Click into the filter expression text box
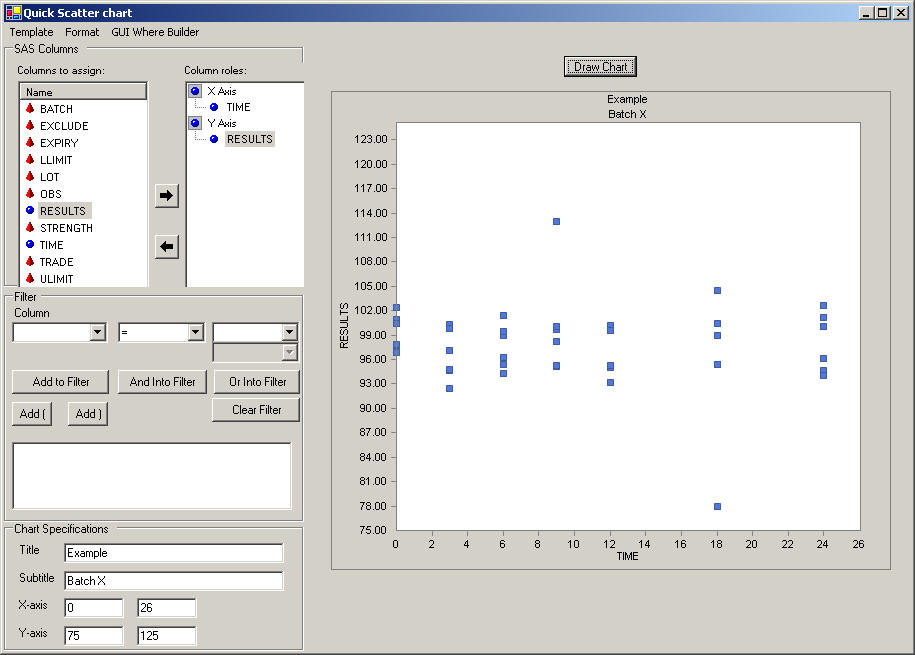Screen dimensions: 915x655 [x=152, y=476]
